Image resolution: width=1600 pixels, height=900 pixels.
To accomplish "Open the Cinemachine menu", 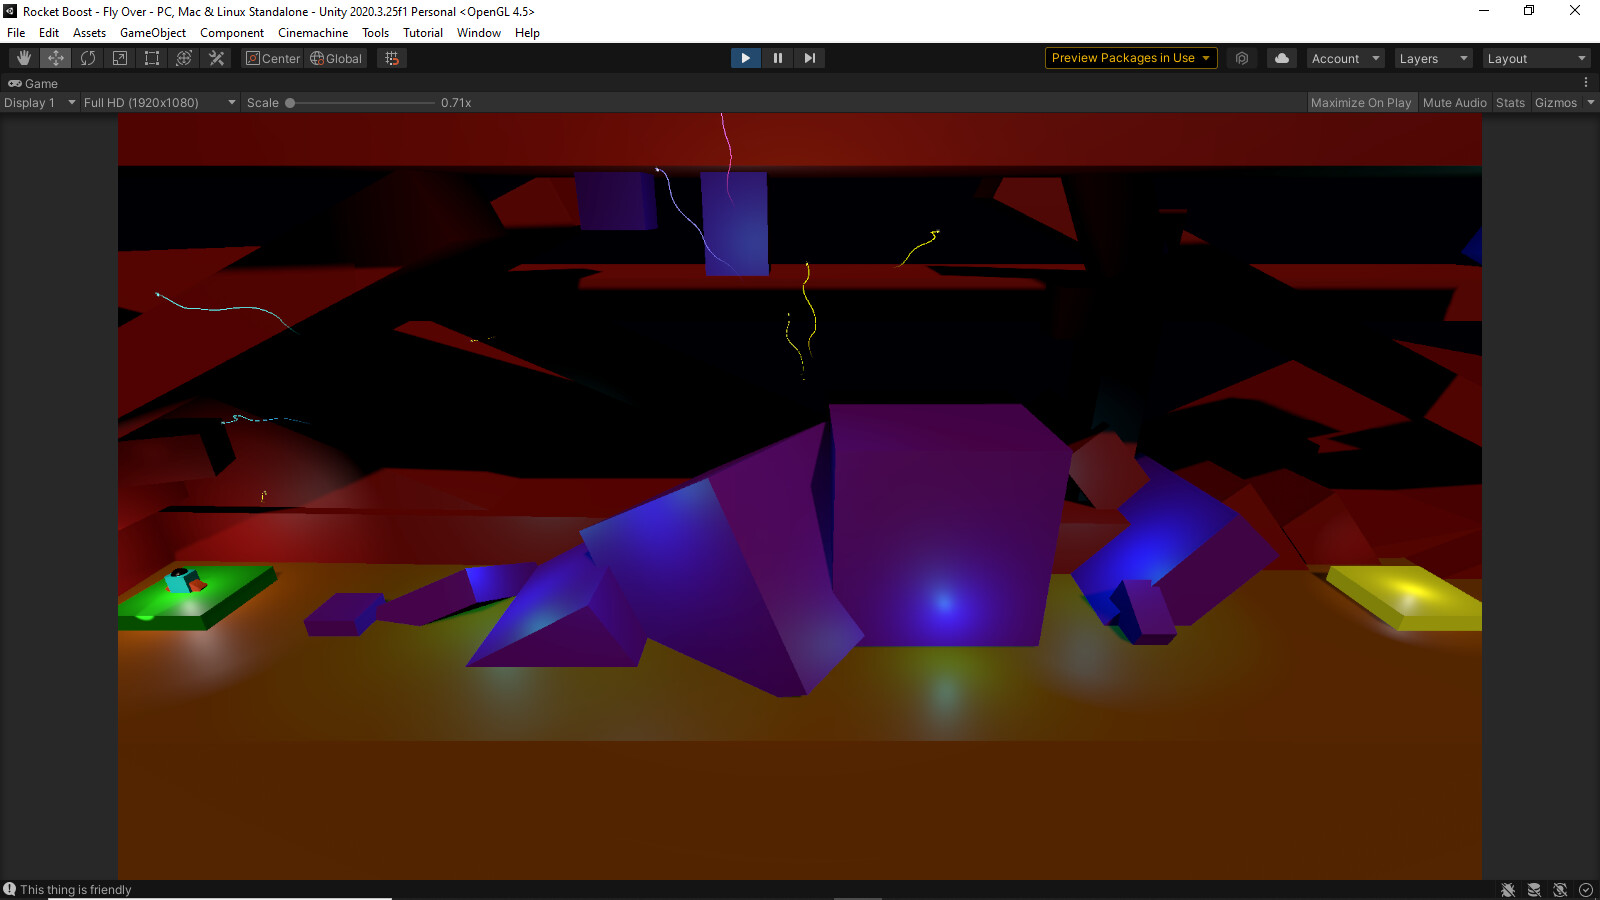I will (313, 33).
